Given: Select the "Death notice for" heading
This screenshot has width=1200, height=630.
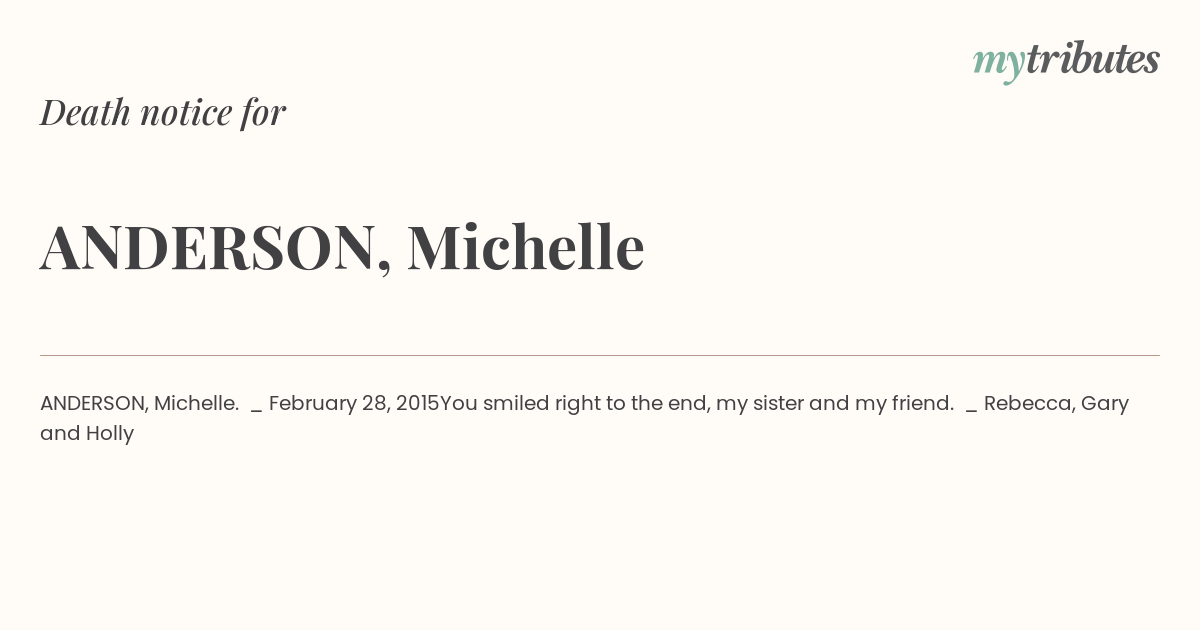Looking at the screenshot, I should 163,112.
